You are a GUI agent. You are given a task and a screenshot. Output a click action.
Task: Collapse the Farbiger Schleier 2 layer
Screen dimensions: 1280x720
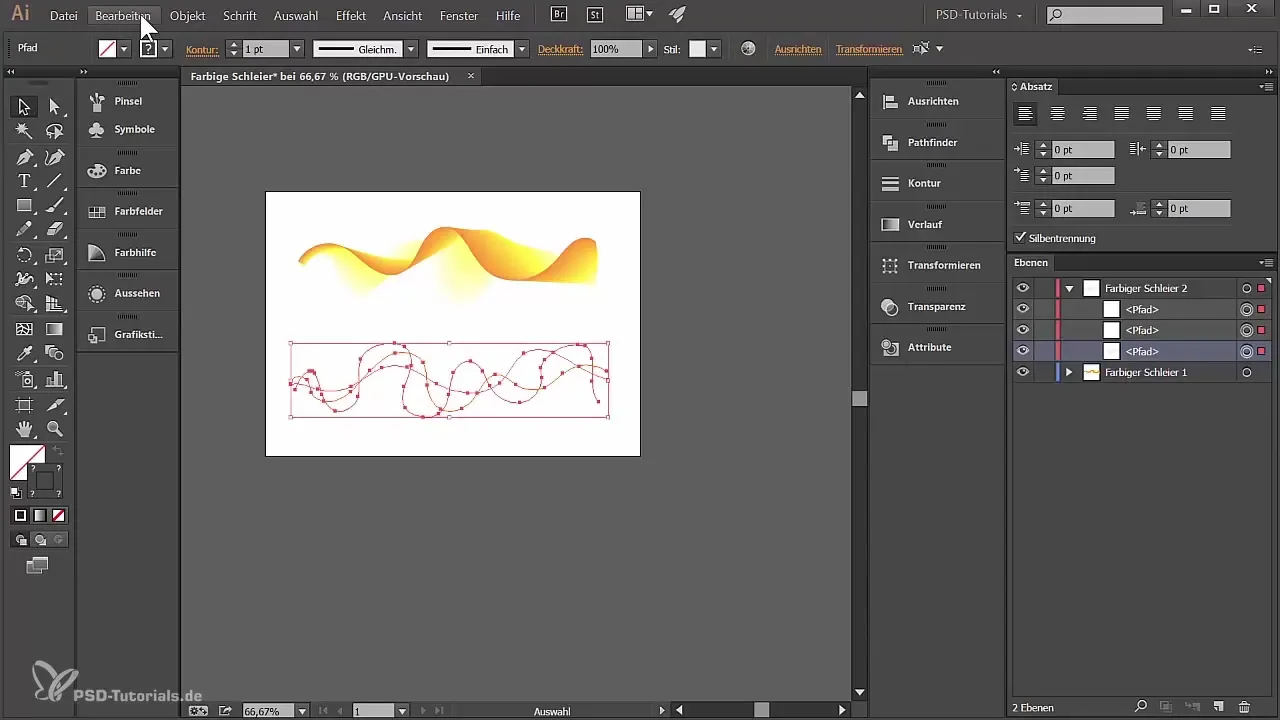pyautogui.click(x=1069, y=288)
